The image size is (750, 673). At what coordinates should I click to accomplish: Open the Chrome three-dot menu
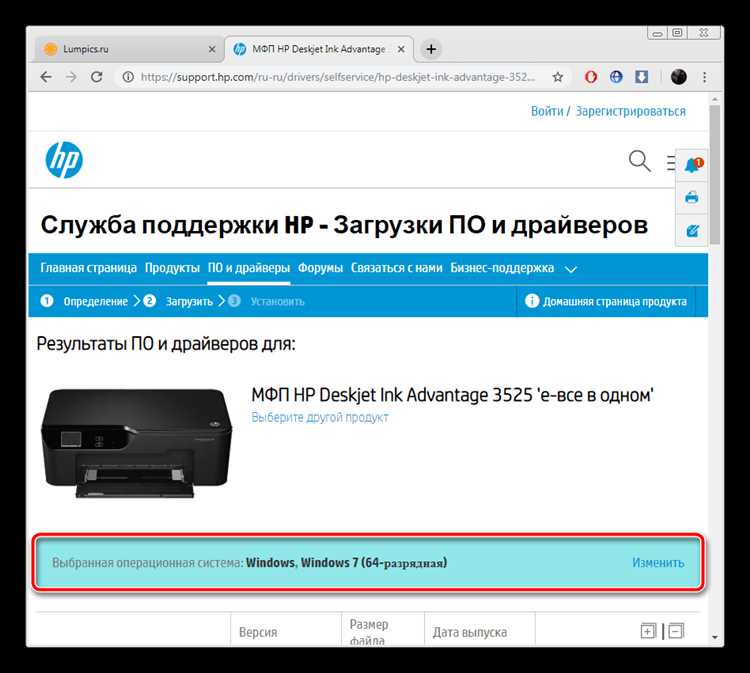click(705, 77)
